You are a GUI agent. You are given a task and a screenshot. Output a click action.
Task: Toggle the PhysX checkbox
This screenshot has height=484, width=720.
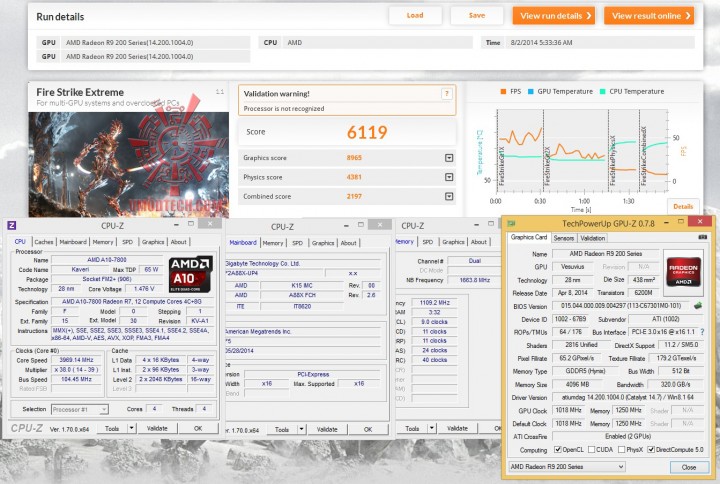[x=621, y=450]
